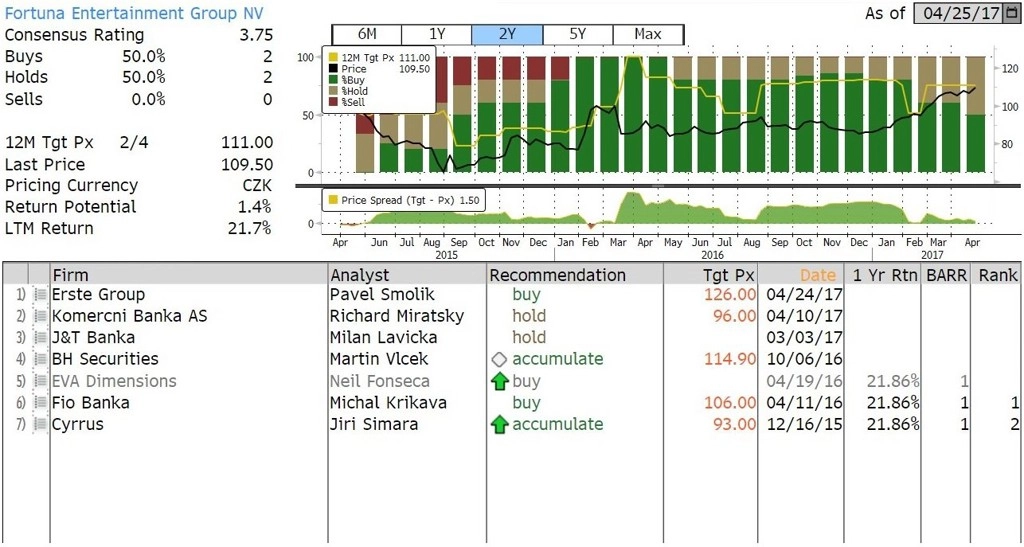This screenshot has width=1024, height=547.
Task: Click the row icon next to Cyrrus
Action: click(x=40, y=424)
